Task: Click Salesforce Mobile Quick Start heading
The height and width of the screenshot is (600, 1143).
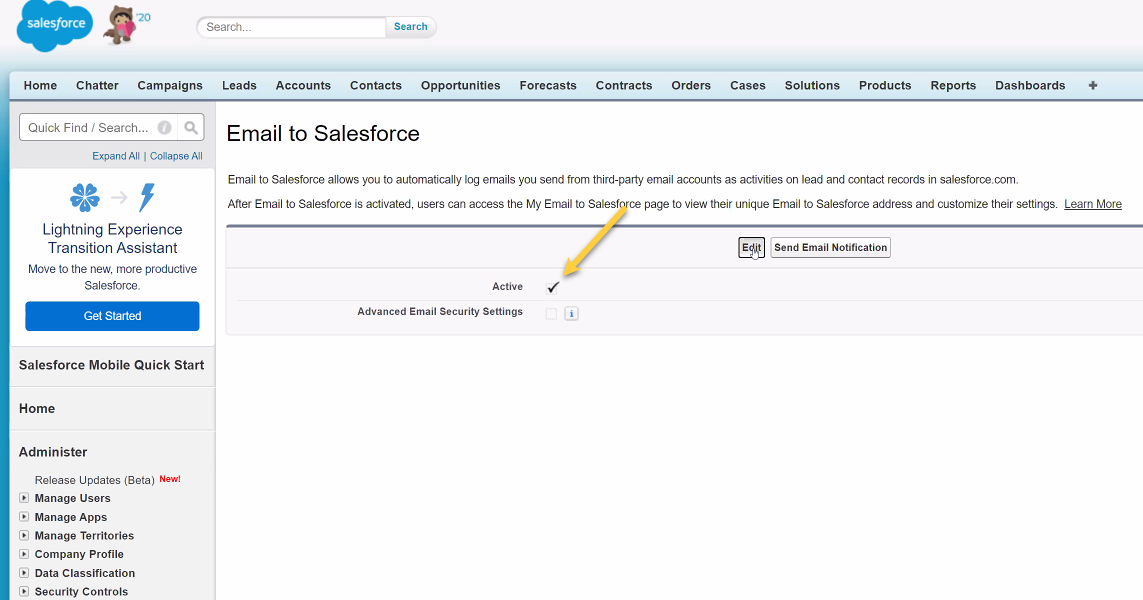Action: [112, 365]
